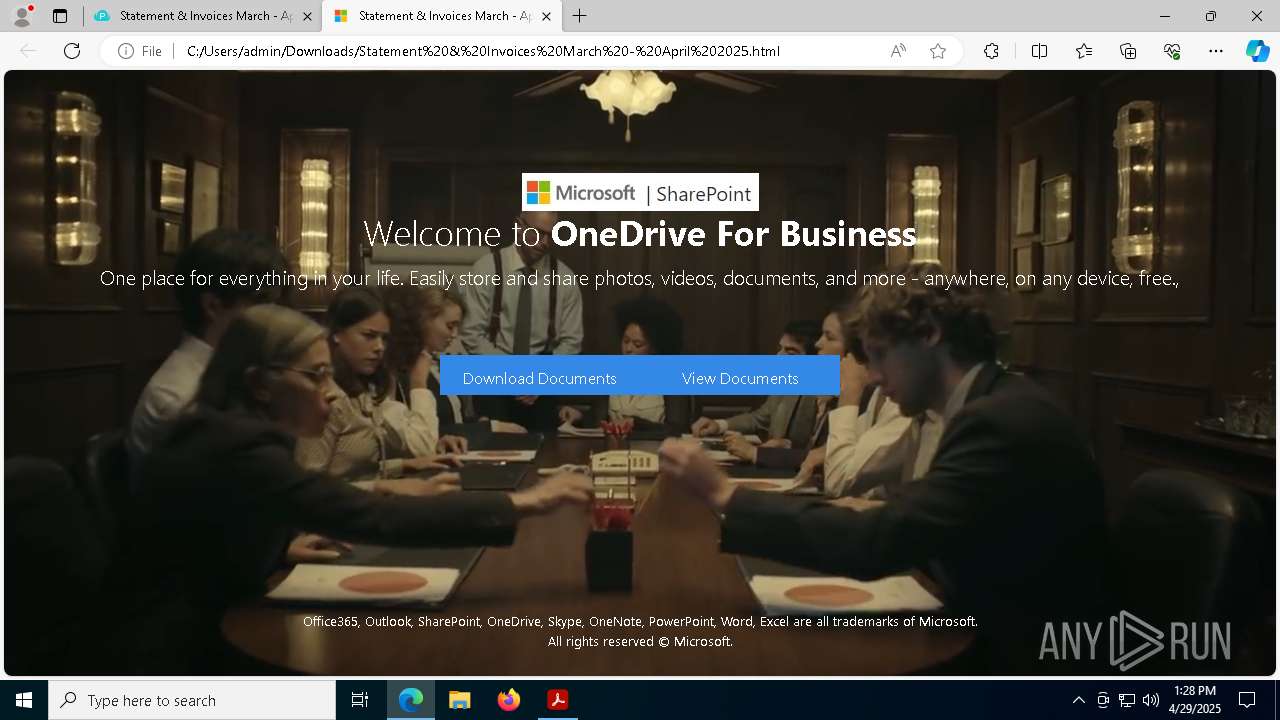Minimize the browser window
This screenshot has height=720, width=1280.
(x=1165, y=16)
